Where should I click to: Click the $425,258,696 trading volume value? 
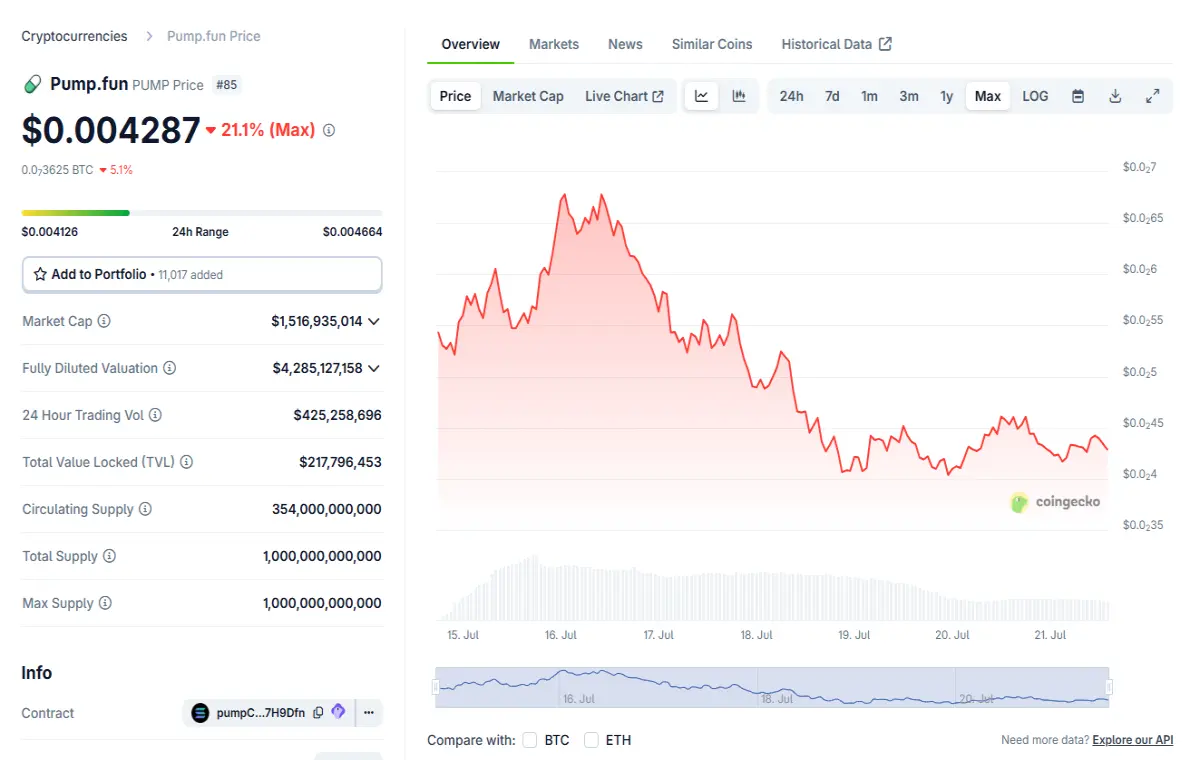[x=337, y=415]
